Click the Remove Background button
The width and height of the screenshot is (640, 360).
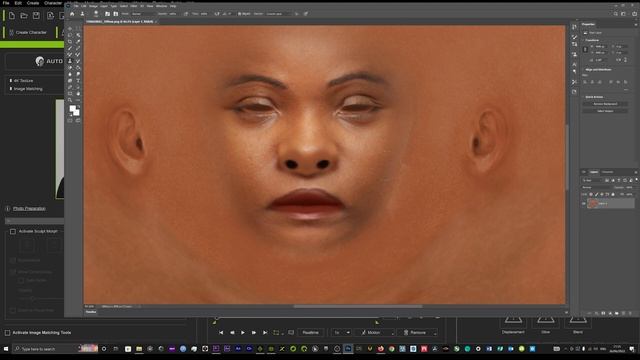tap(605, 104)
